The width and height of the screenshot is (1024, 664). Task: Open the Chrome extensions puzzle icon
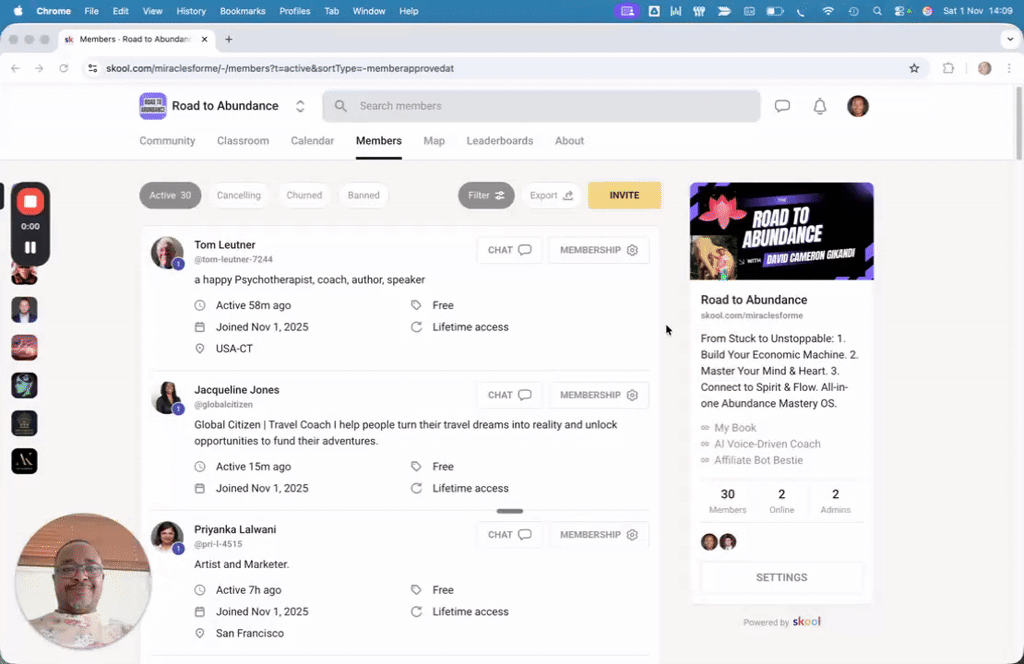coord(948,68)
